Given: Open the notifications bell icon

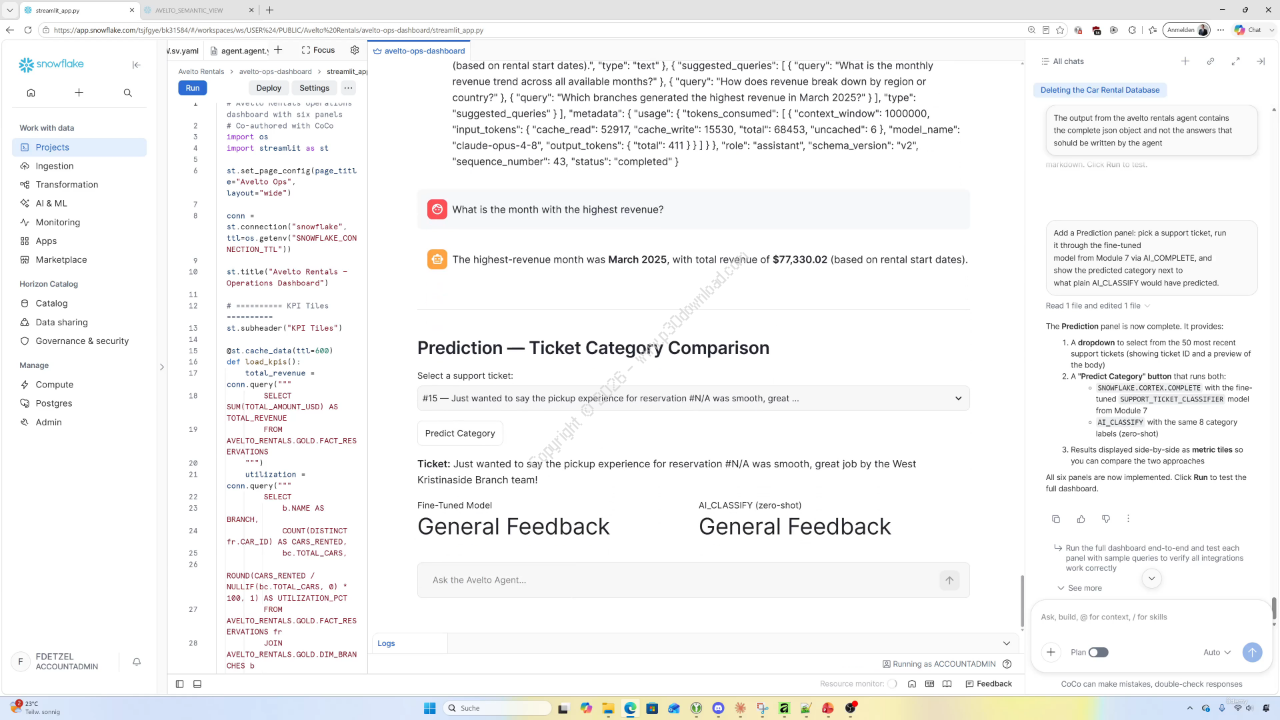Looking at the screenshot, I should pyautogui.click(x=137, y=662).
